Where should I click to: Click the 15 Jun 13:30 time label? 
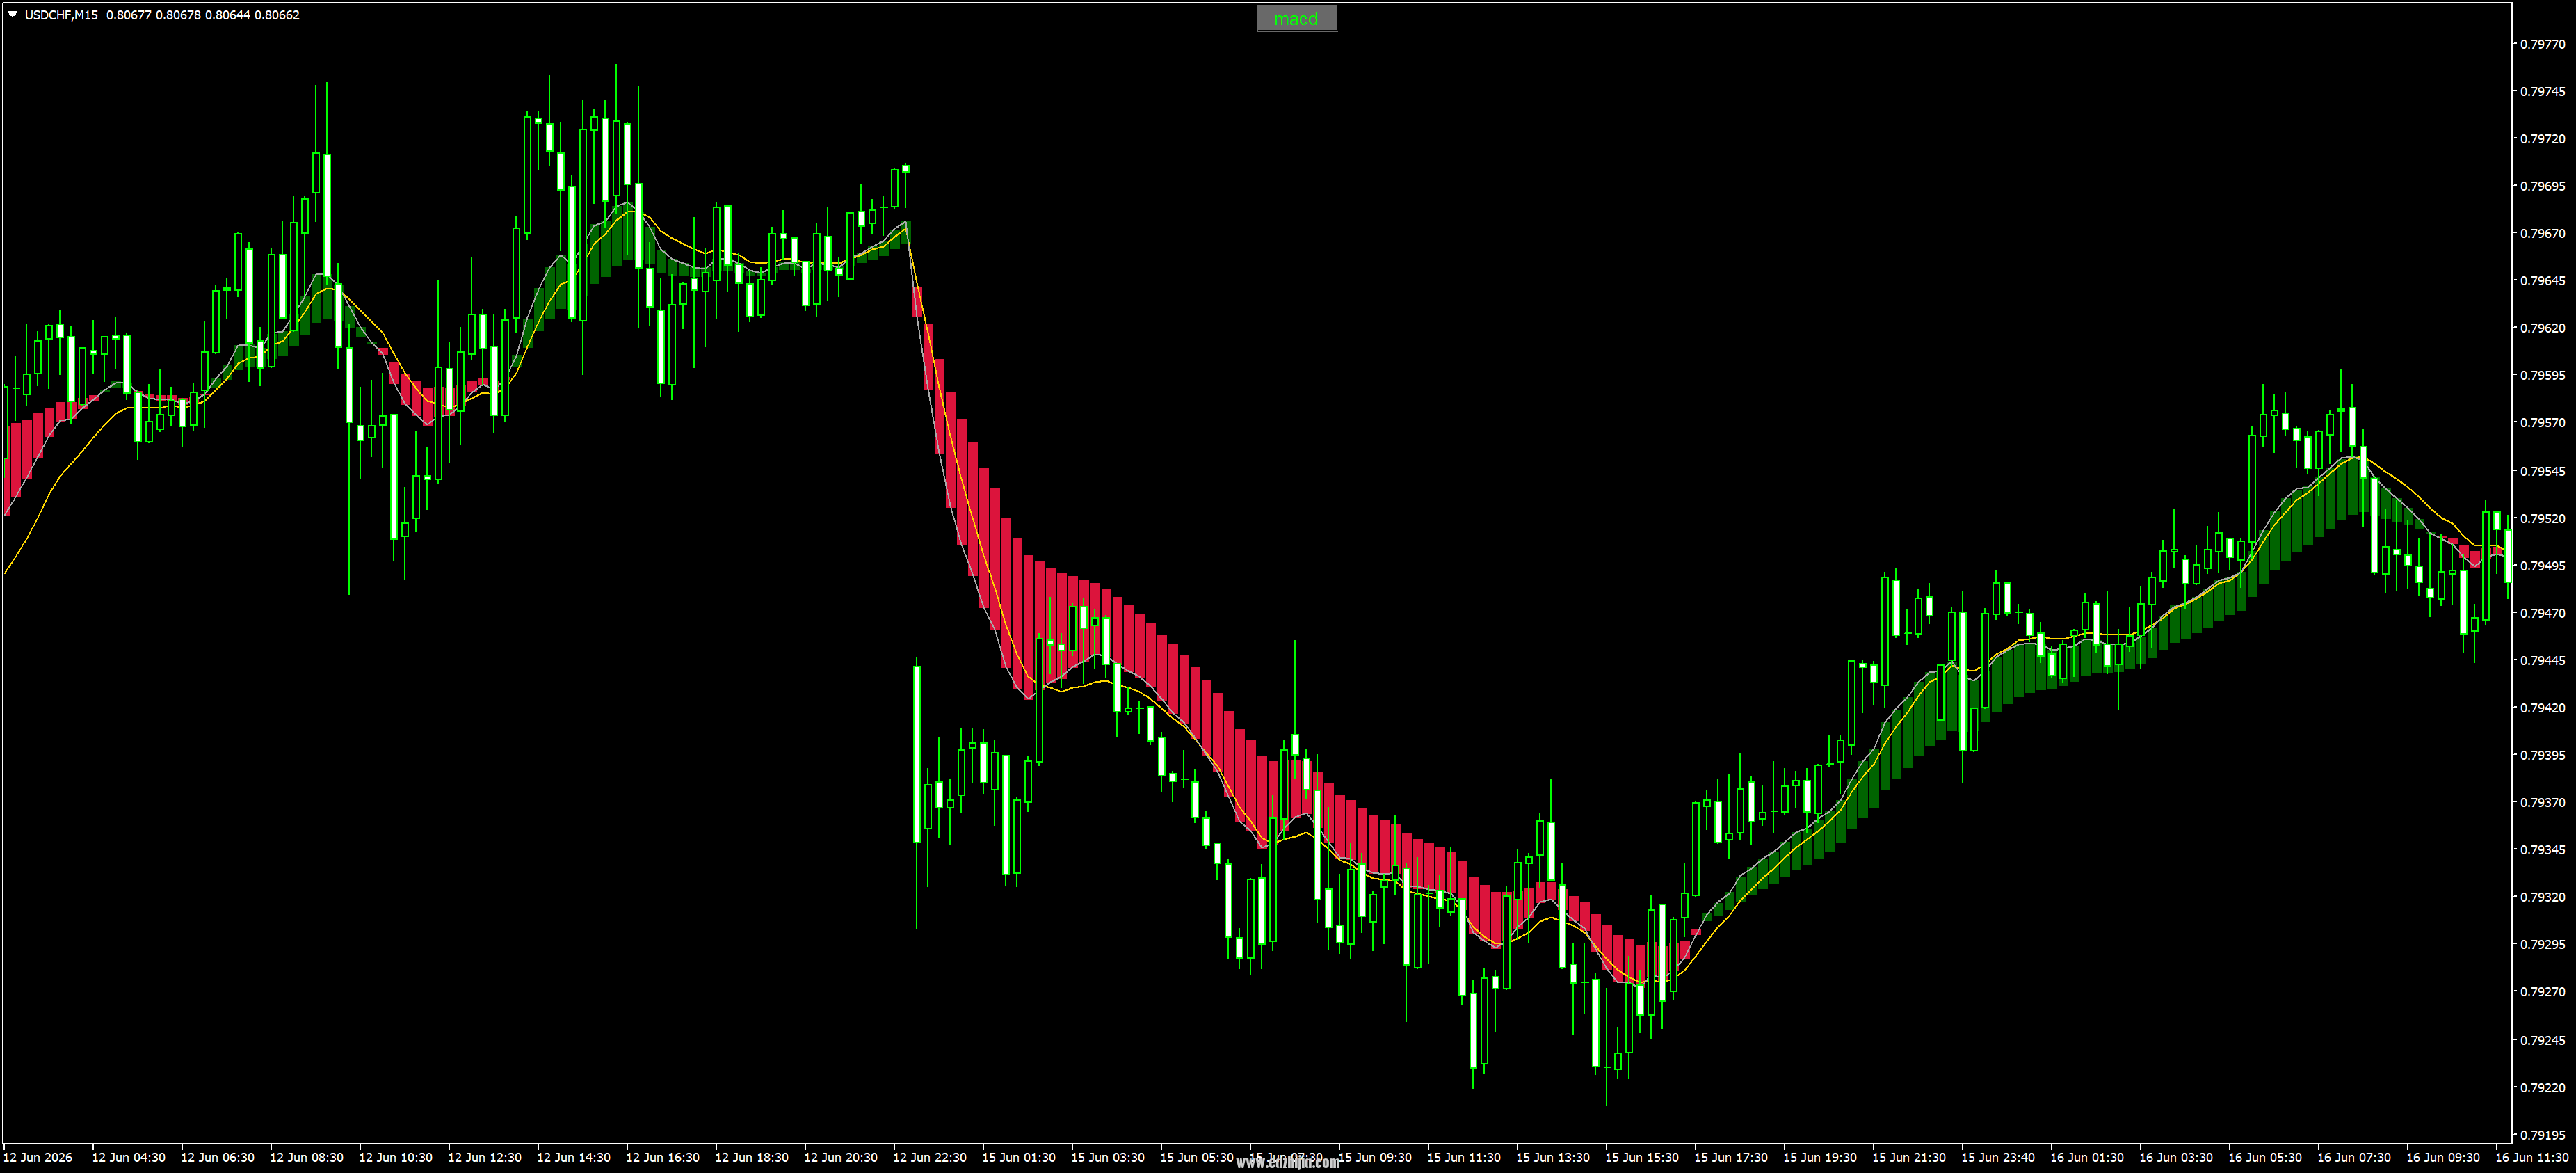[1553, 1158]
